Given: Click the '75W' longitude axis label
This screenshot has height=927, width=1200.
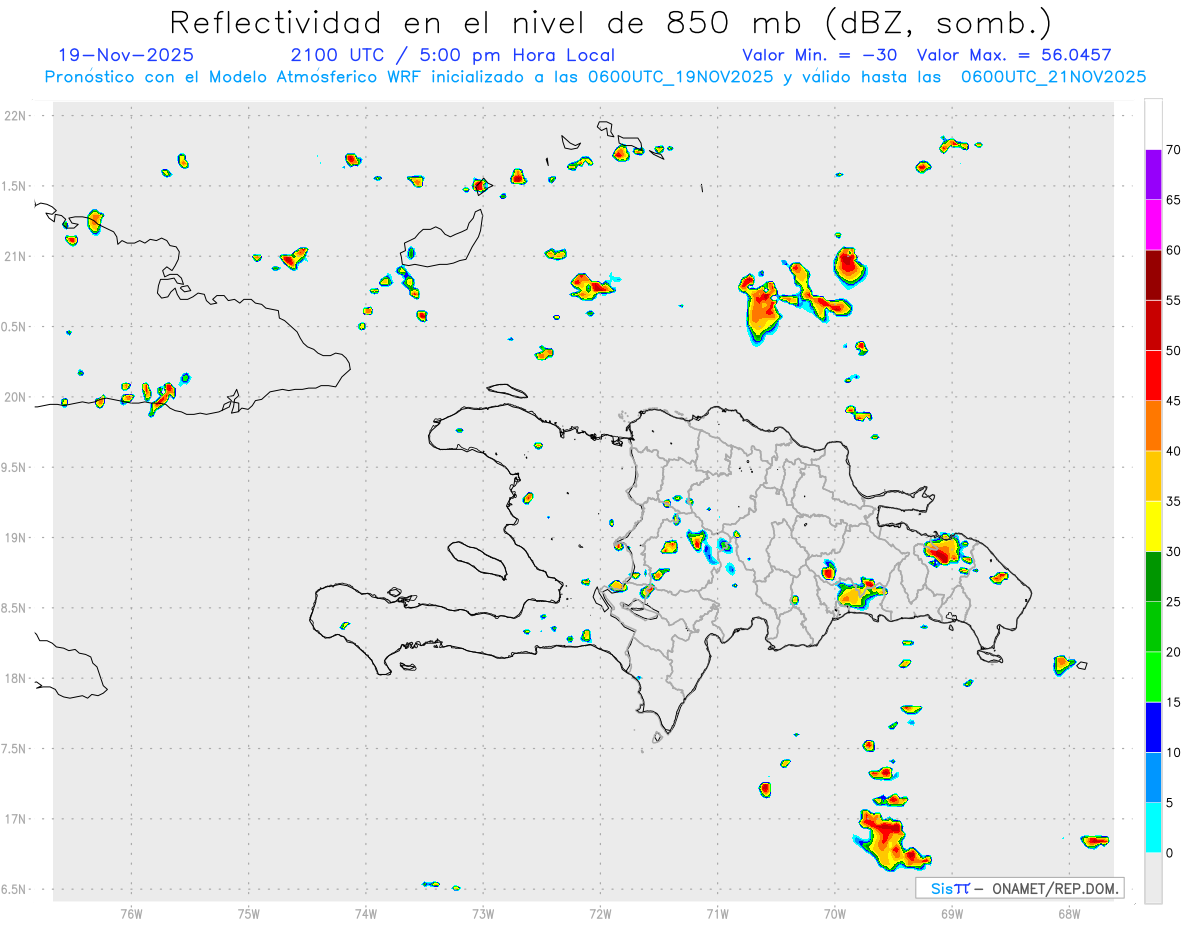Looking at the screenshot, I should pos(249,913).
